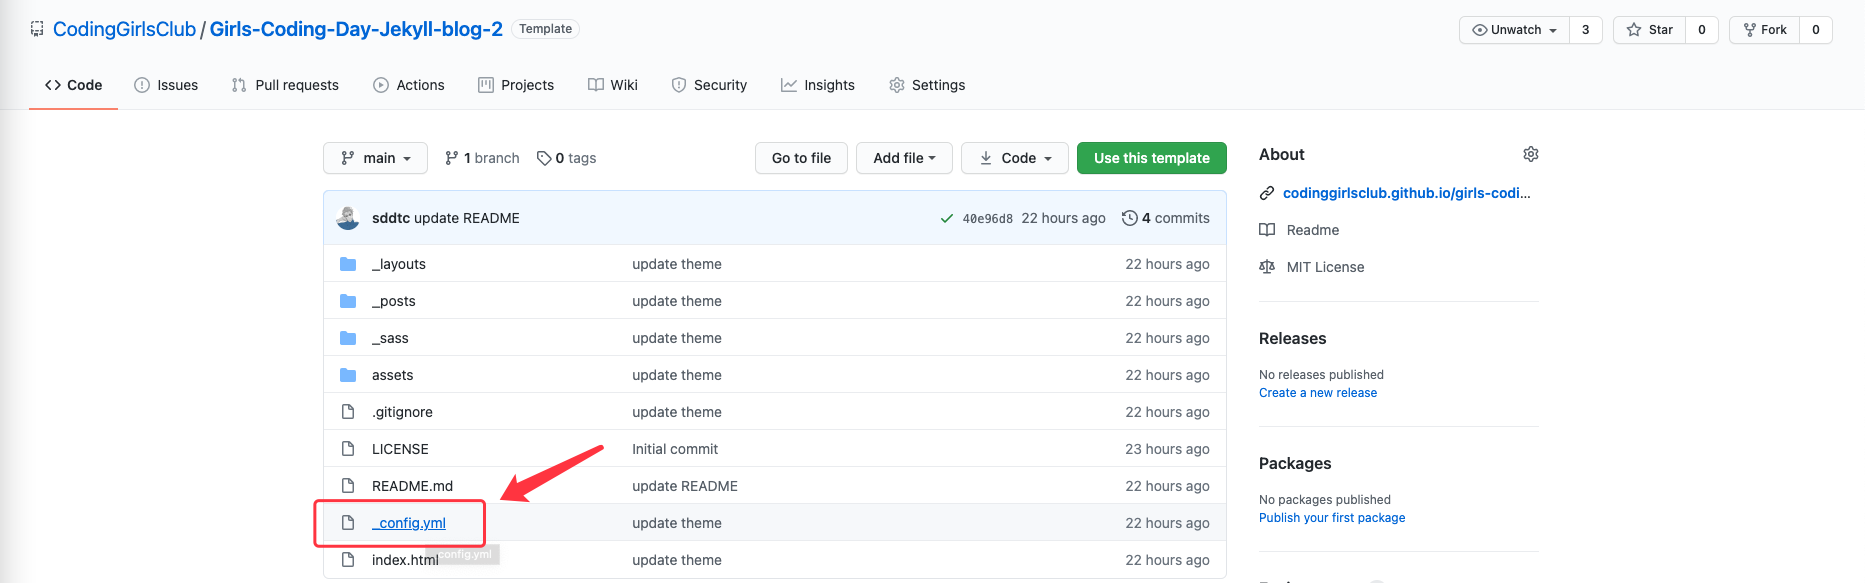Click the LICENSE file icon
Image resolution: width=1865 pixels, height=583 pixels.
coord(348,449)
